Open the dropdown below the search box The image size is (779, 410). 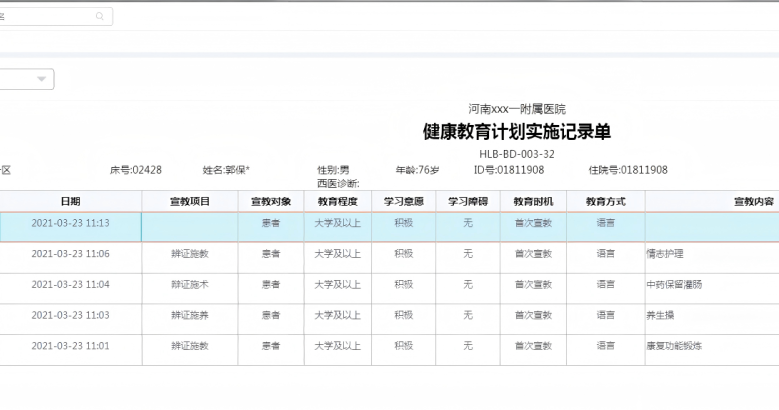[27, 79]
